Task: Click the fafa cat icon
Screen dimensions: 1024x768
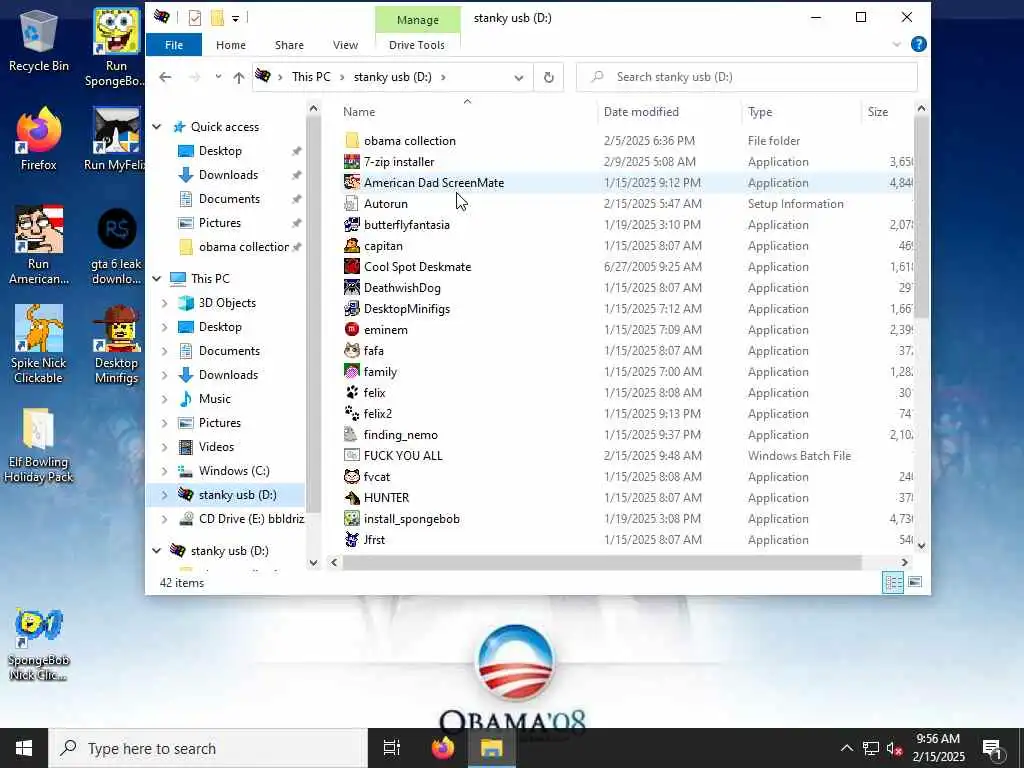Action: coord(352,350)
